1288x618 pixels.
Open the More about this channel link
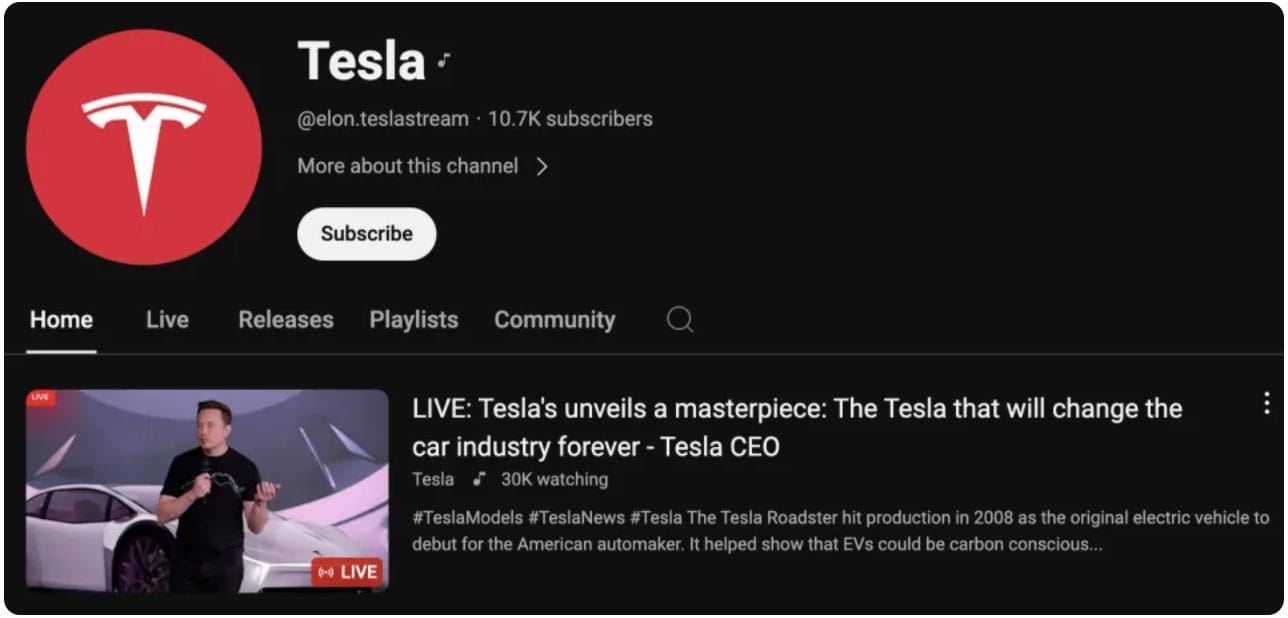click(408, 166)
